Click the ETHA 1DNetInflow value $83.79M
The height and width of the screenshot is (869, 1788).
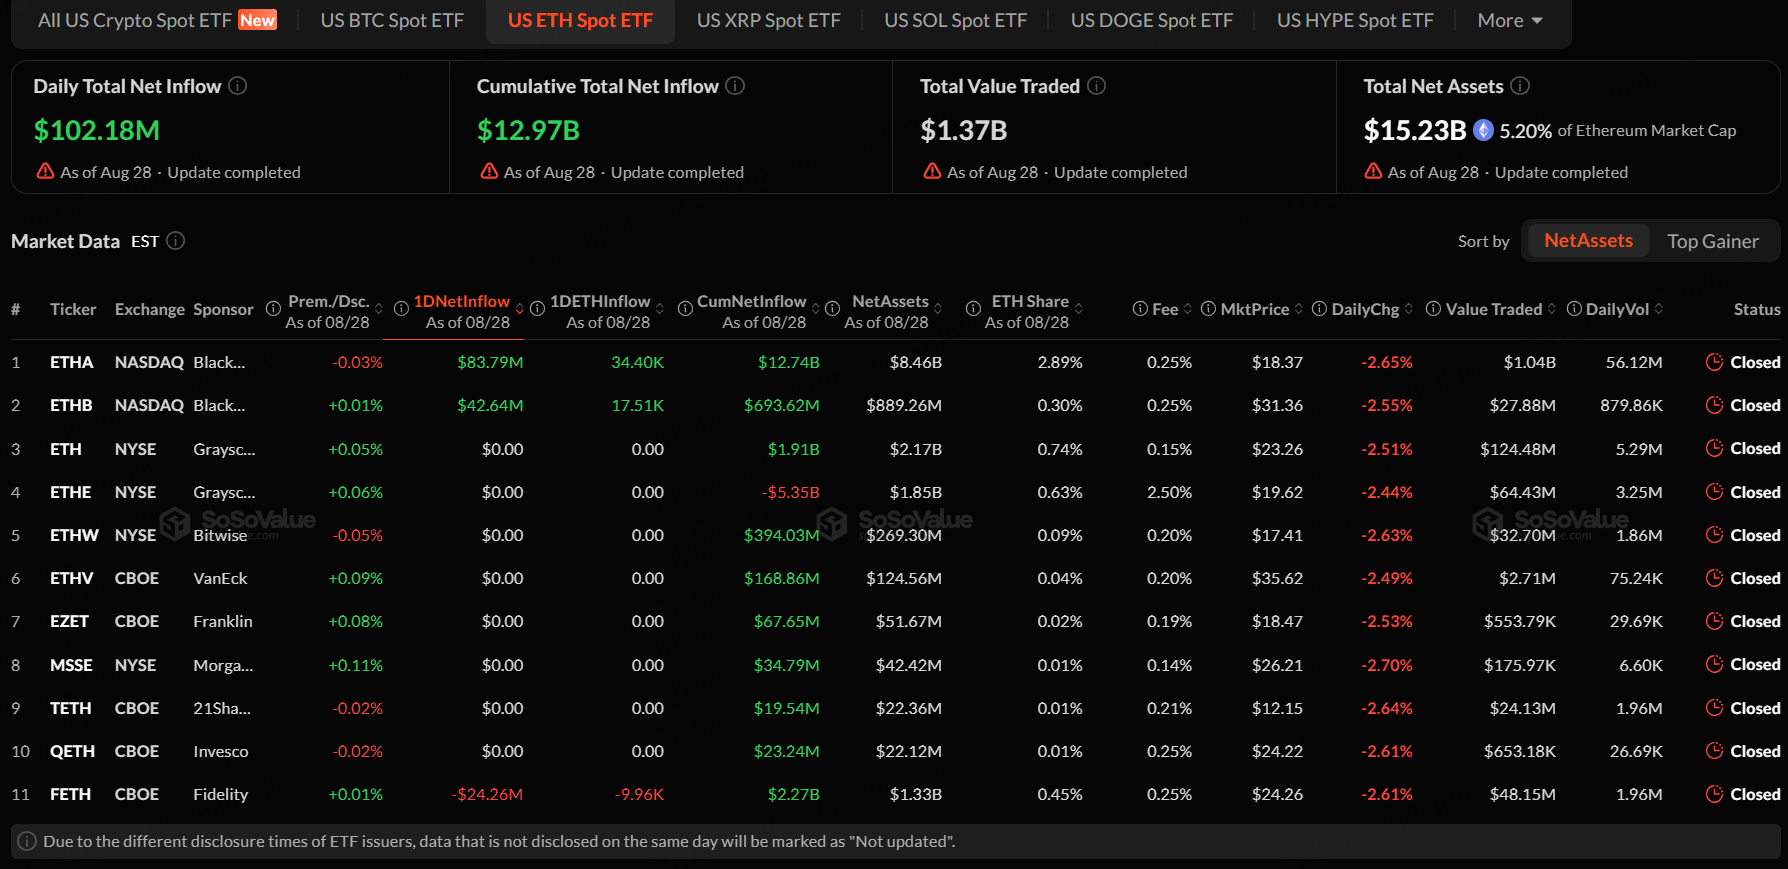490,362
